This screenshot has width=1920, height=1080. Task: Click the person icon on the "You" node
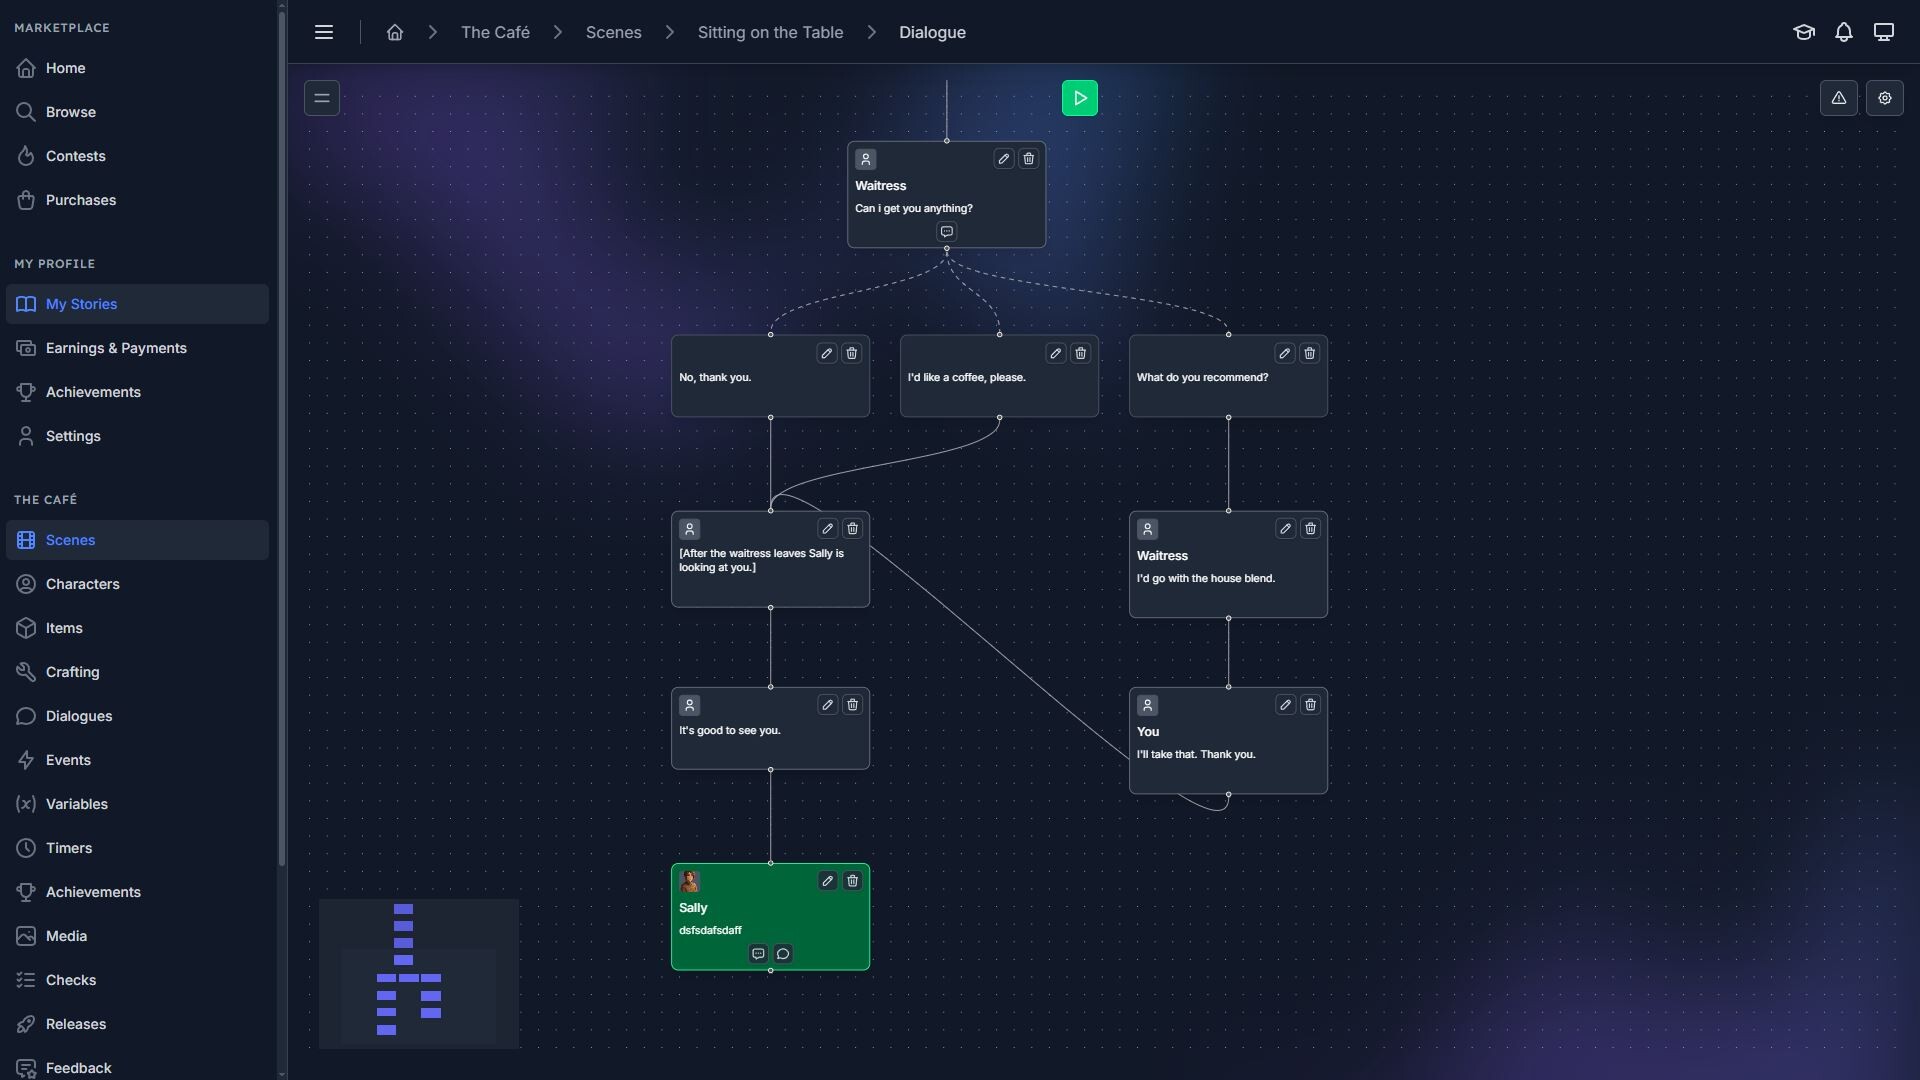(1147, 705)
